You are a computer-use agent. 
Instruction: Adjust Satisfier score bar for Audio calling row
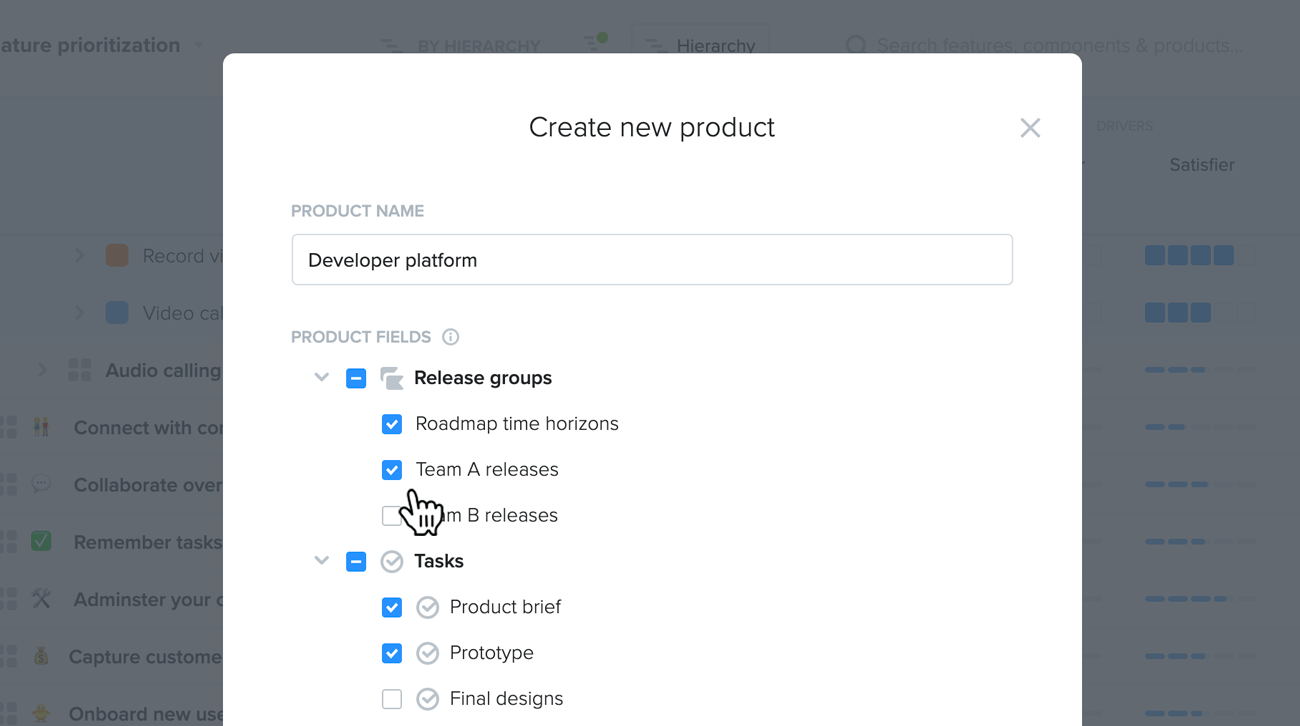1200,370
